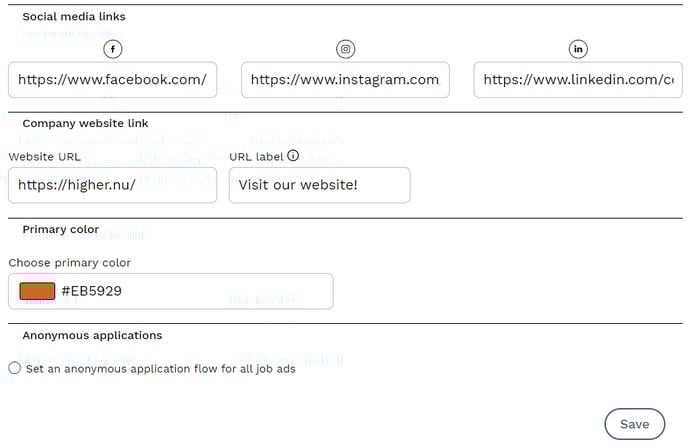Focus the Facebook URL input field
Image resolution: width=688 pixels, height=448 pixels.
pyautogui.click(x=112, y=80)
